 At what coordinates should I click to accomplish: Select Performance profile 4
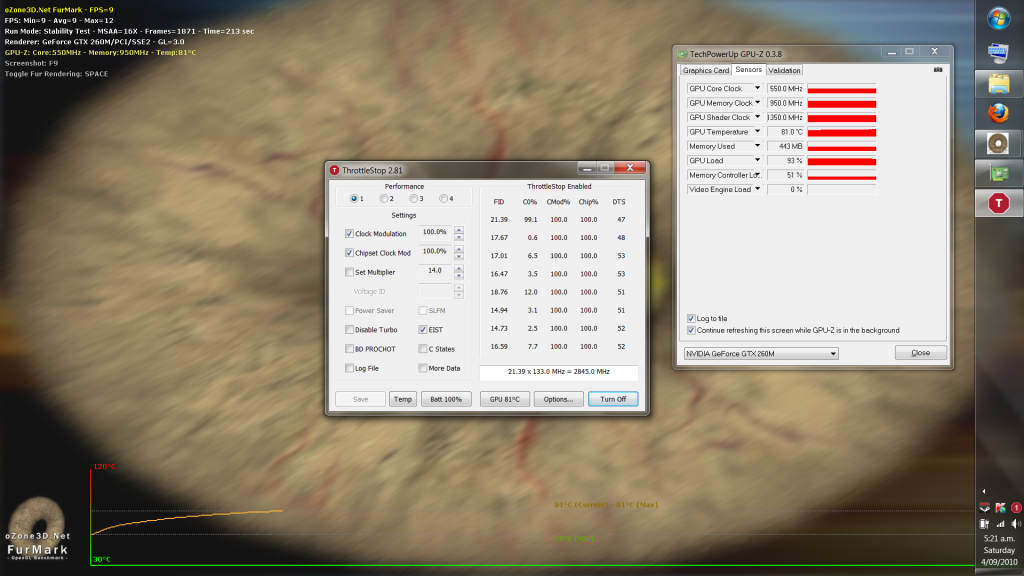(443, 199)
